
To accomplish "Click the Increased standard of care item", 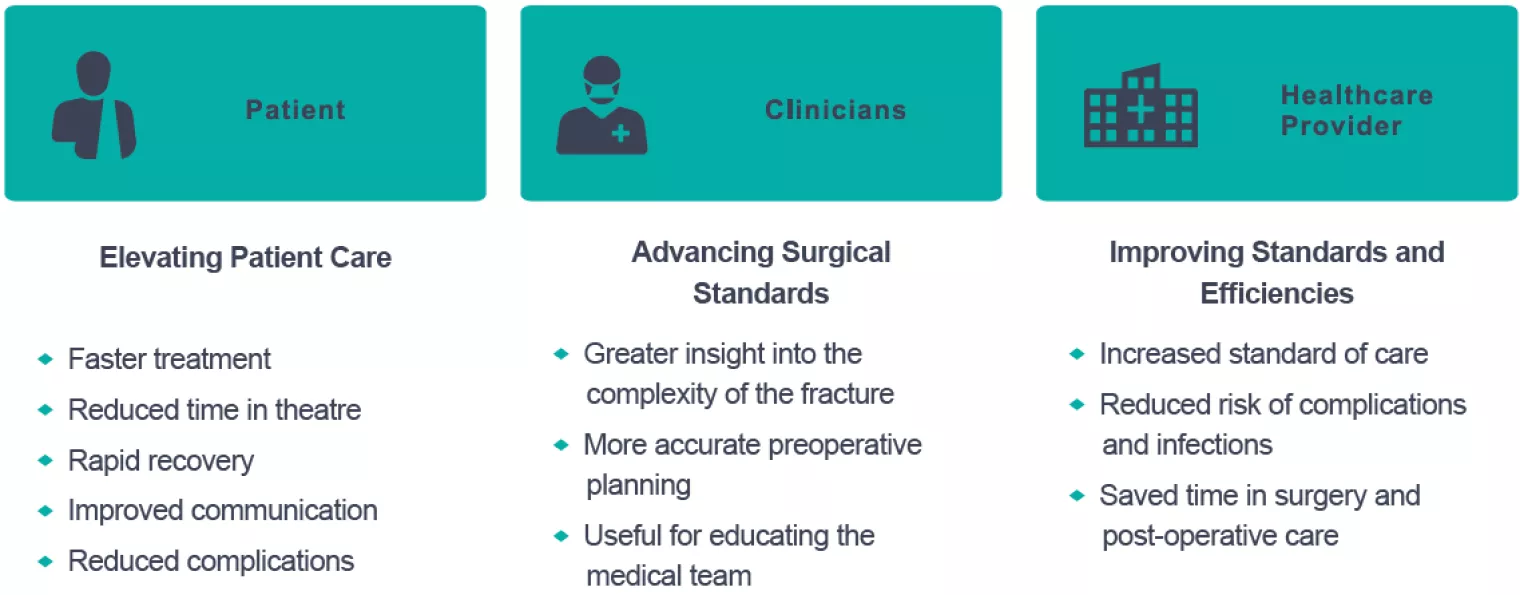I will point(1263,354).
